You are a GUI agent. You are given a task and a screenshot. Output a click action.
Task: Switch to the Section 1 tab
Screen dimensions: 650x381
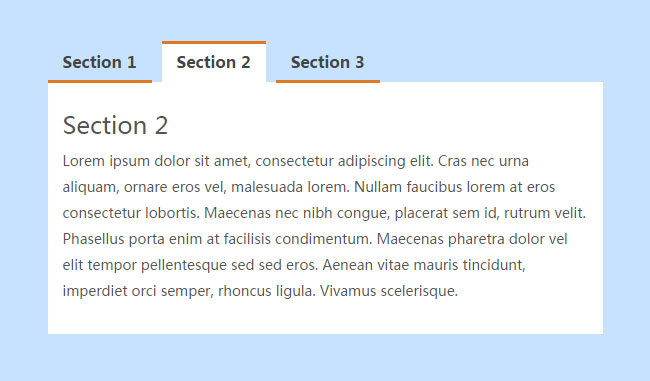click(x=99, y=62)
